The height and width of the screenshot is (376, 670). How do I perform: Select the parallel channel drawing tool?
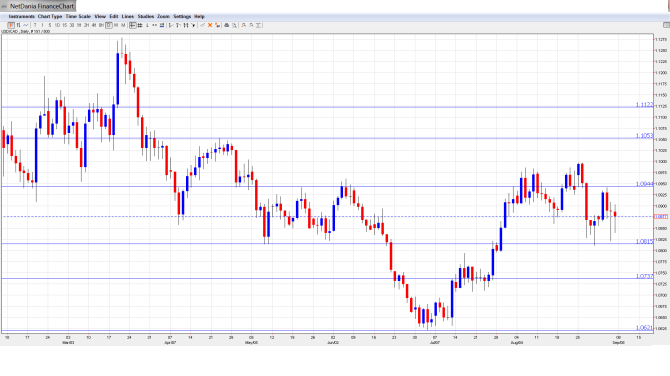tap(185, 25)
